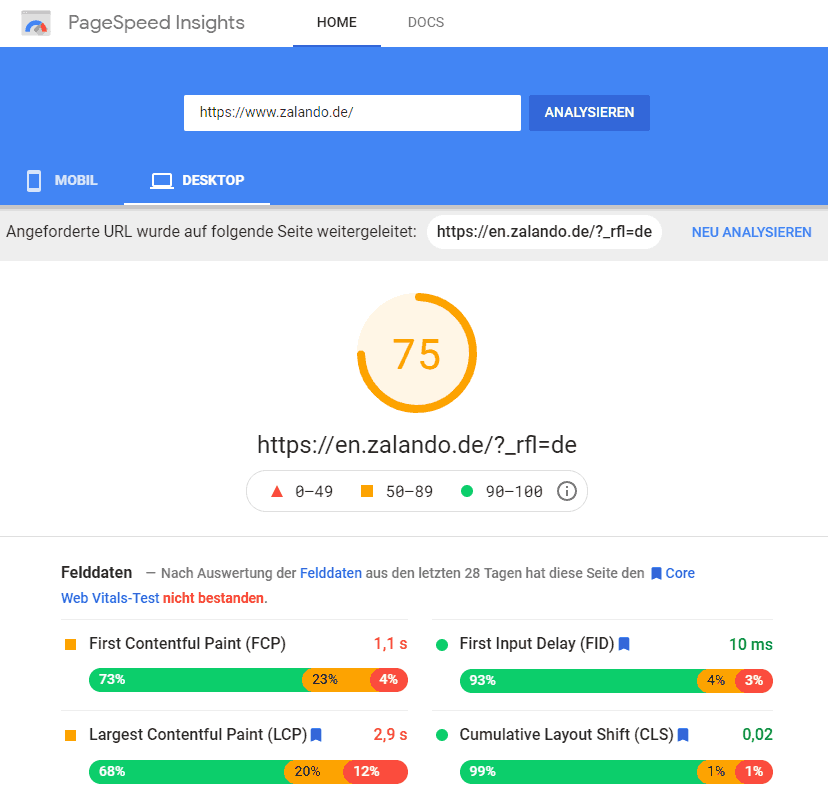Click the bookmark icon before Core
This screenshot has height=797, width=828.
coord(656,574)
